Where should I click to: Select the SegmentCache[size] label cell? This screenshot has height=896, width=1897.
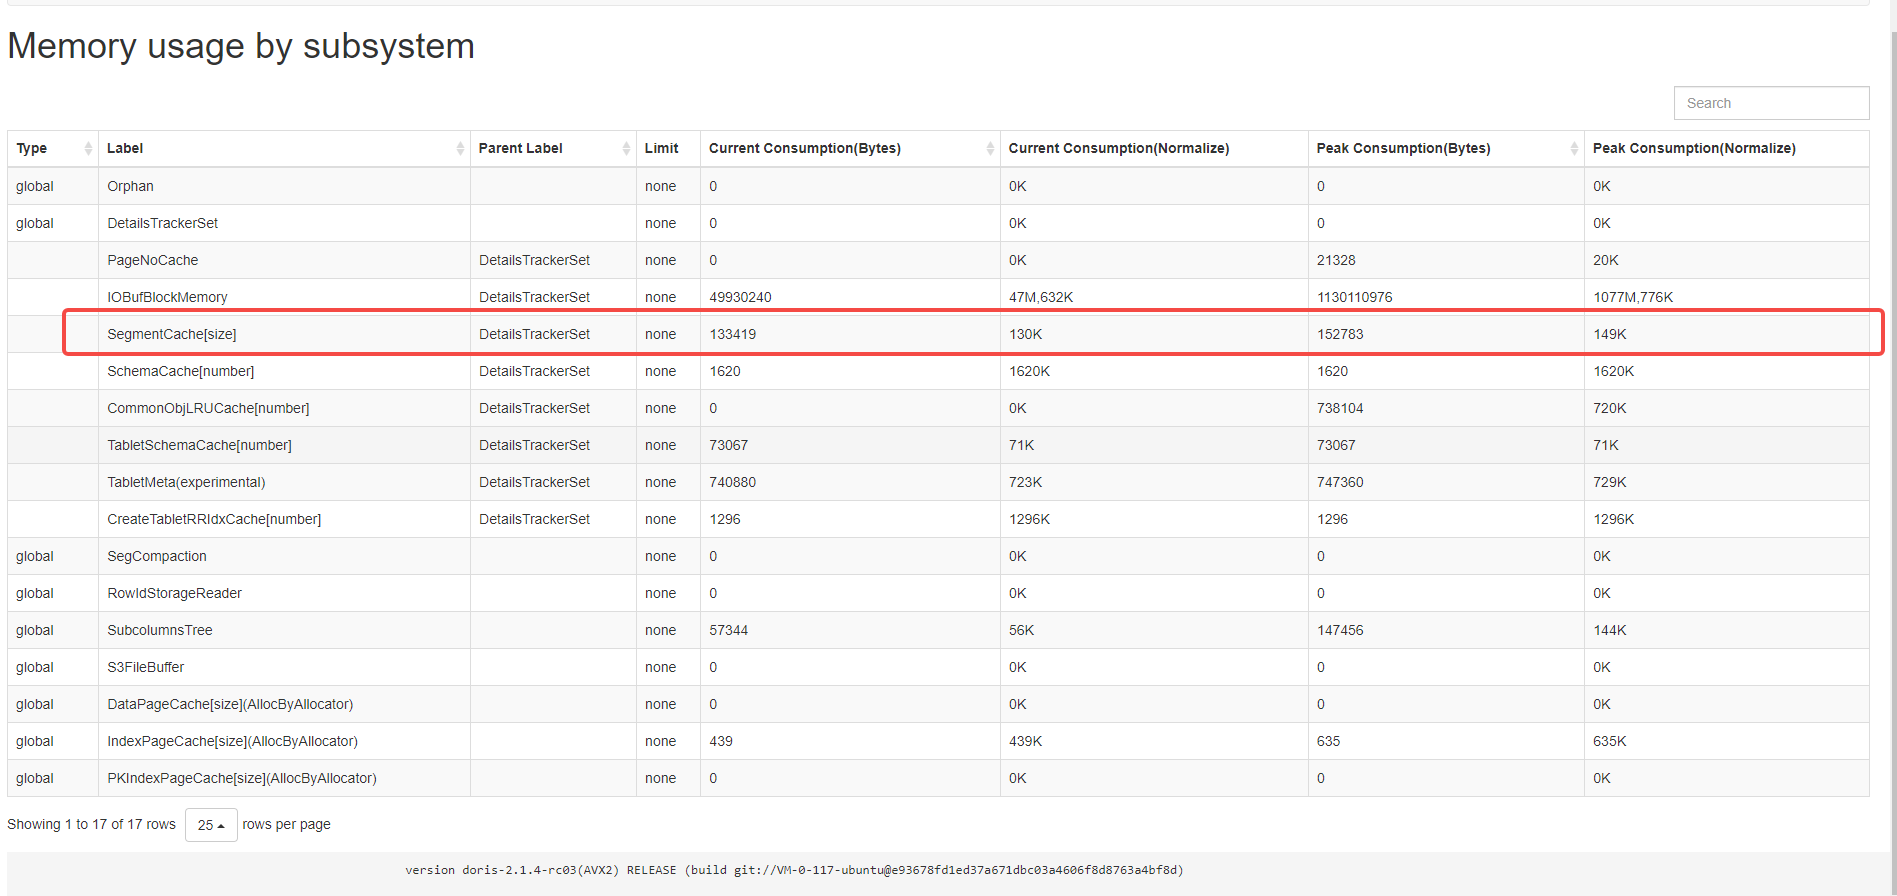point(284,334)
